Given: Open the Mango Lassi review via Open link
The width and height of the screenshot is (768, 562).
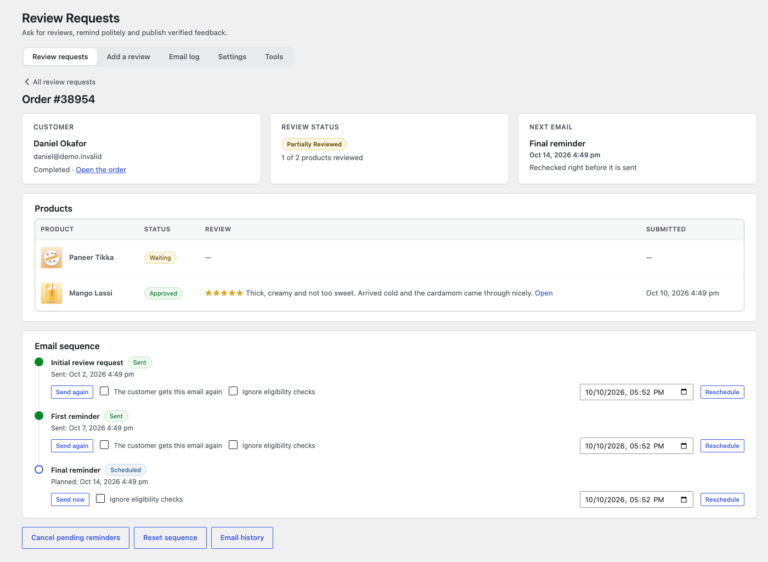Looking at the screenshot, I should pos(544,293).
